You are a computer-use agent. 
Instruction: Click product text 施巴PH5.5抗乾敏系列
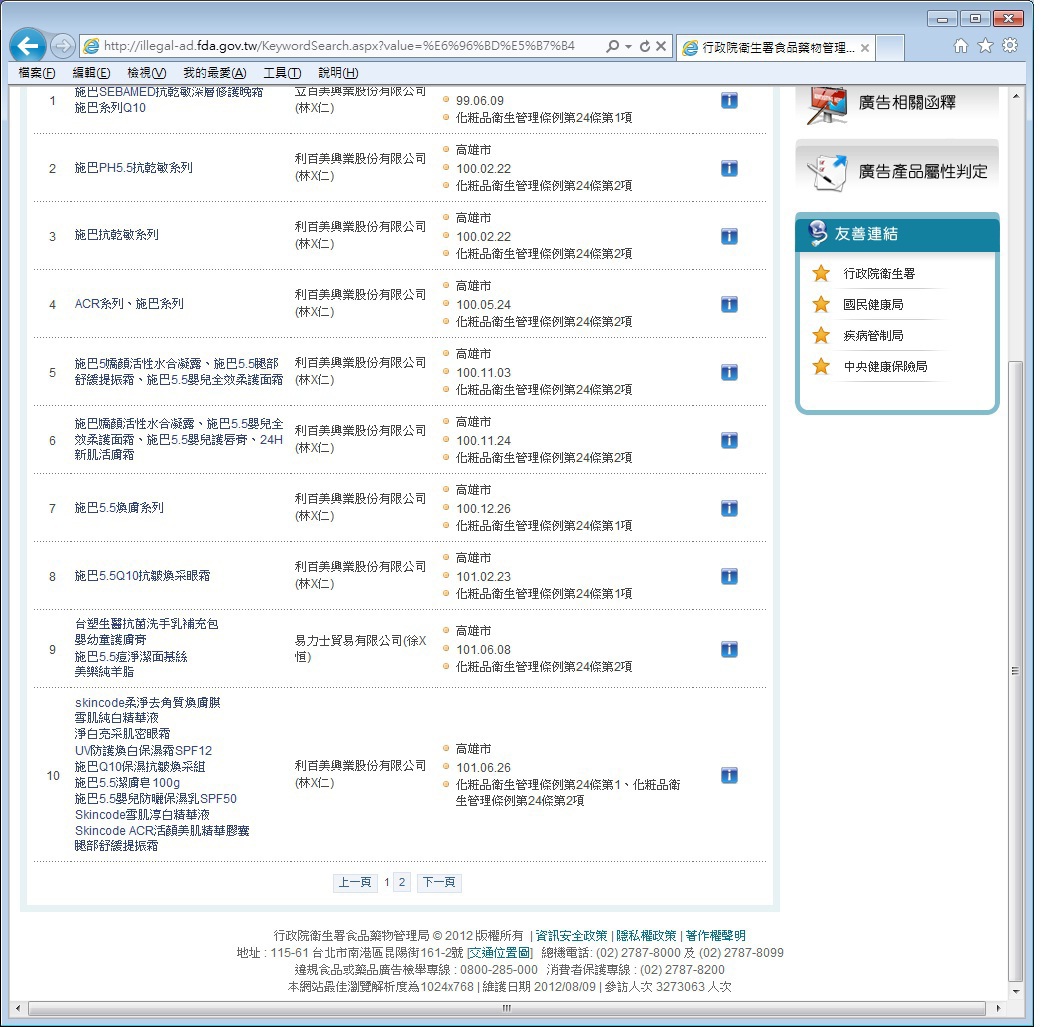133,167
